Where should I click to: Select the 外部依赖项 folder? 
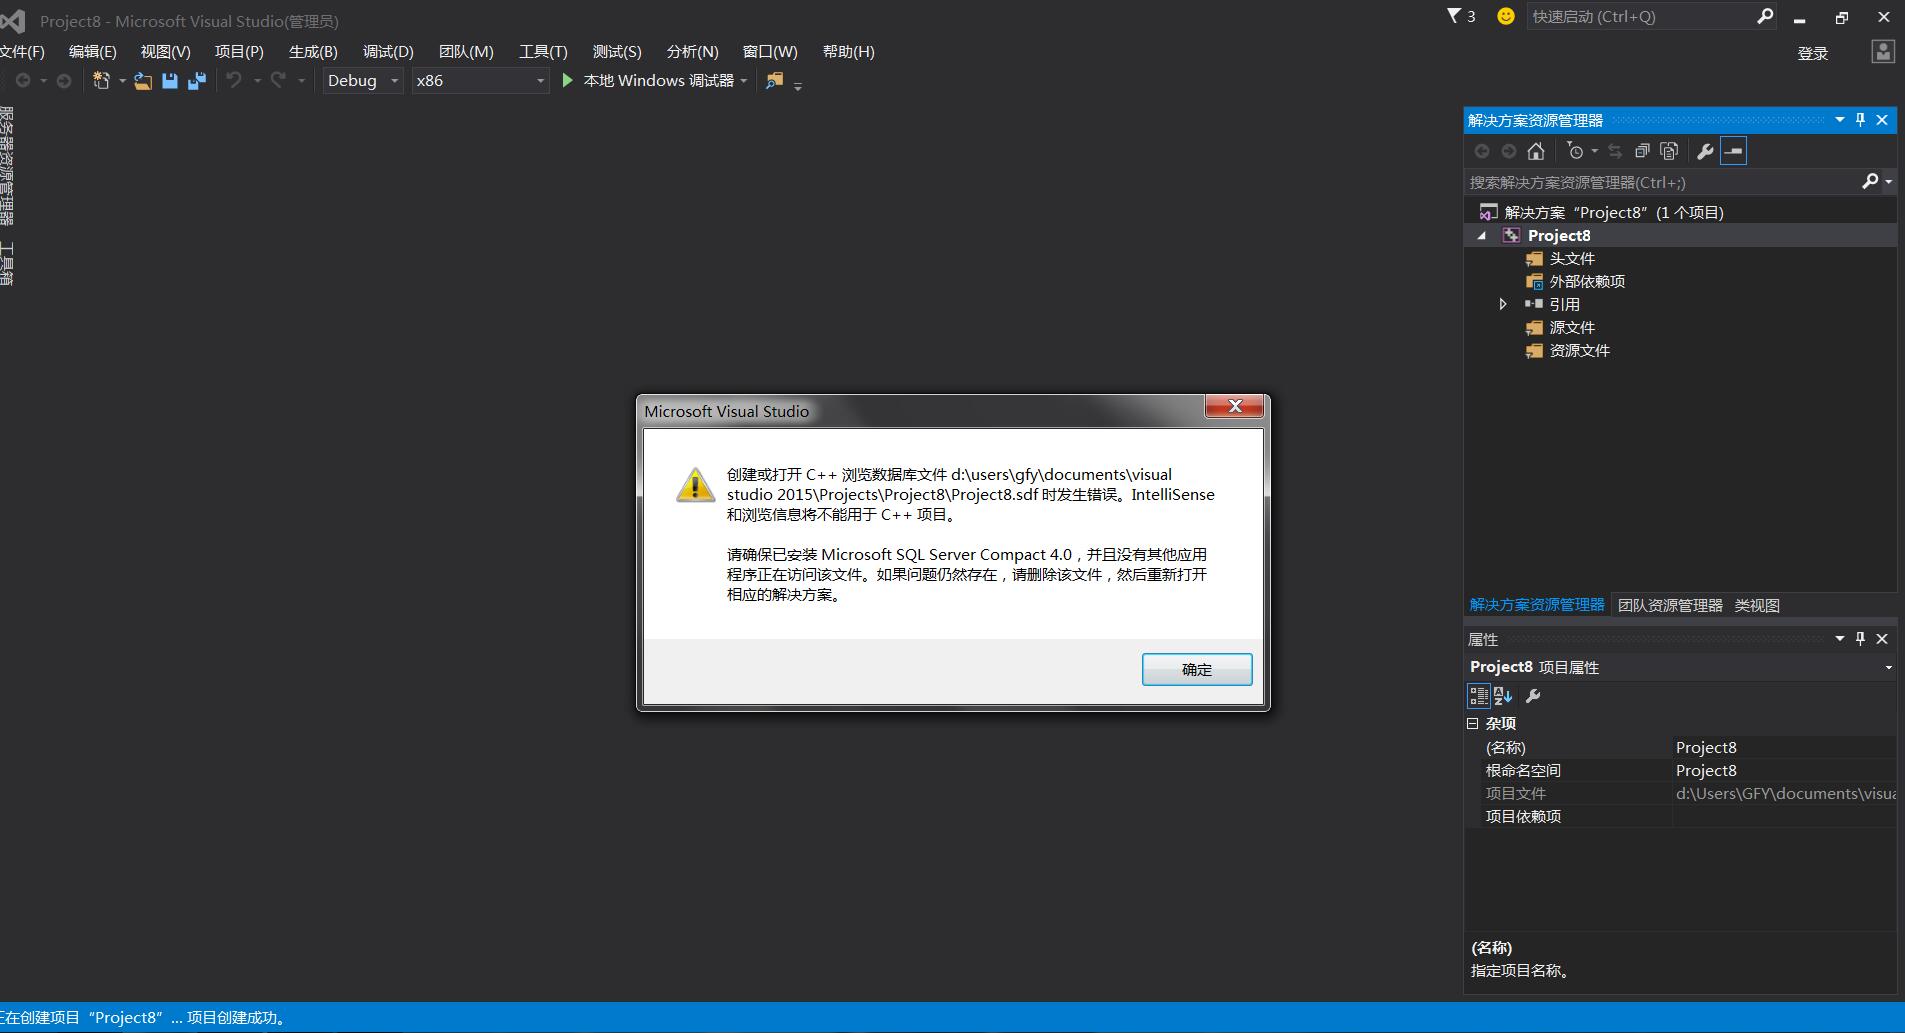[x=1587, y=281]
